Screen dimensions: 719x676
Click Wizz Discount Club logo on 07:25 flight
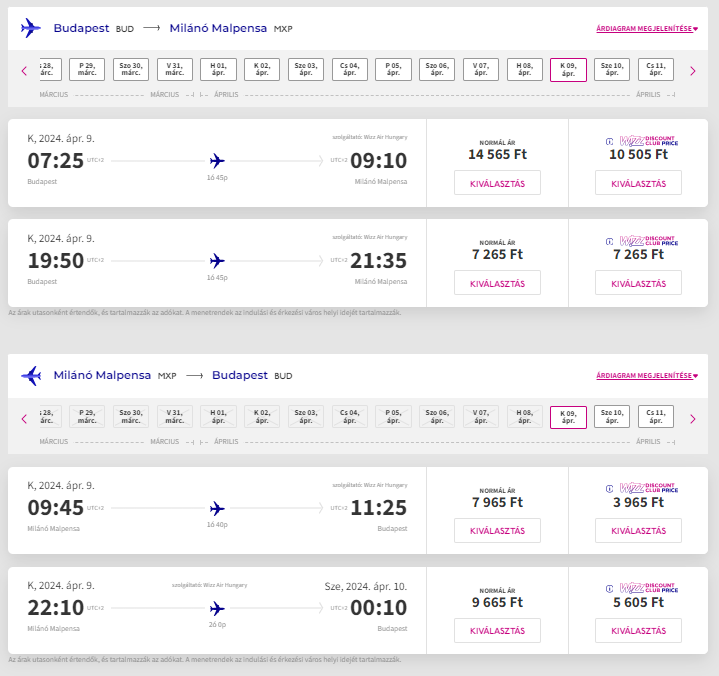[x=642, y=141]
